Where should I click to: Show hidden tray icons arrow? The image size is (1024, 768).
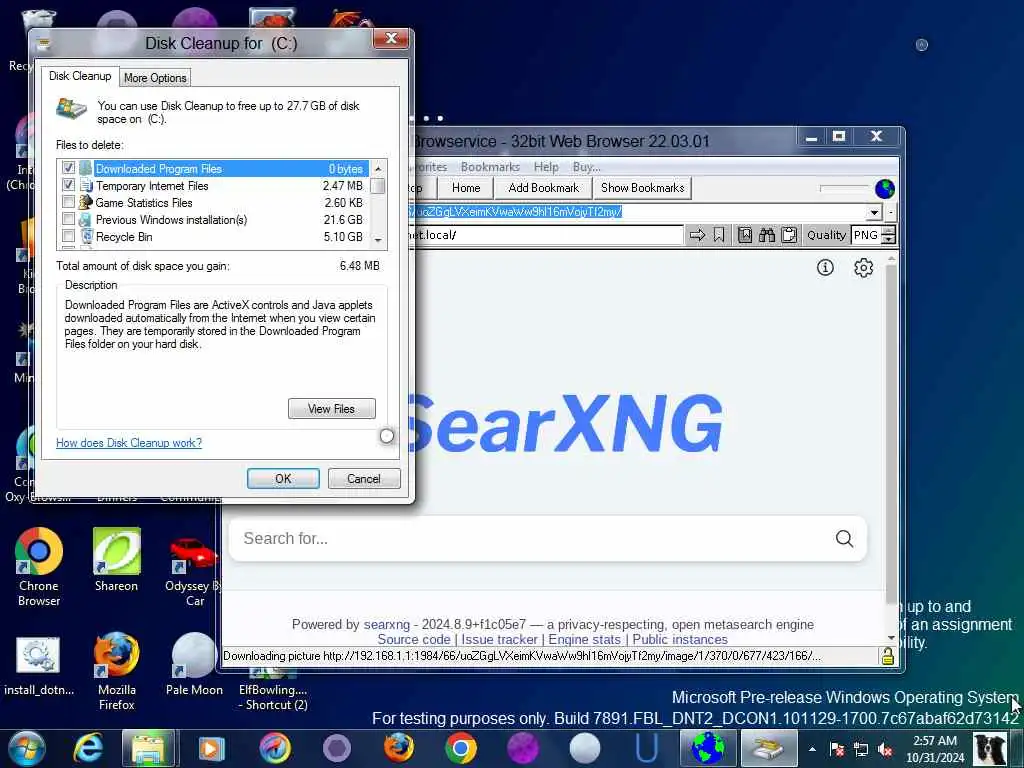click(x=812, y=749)
